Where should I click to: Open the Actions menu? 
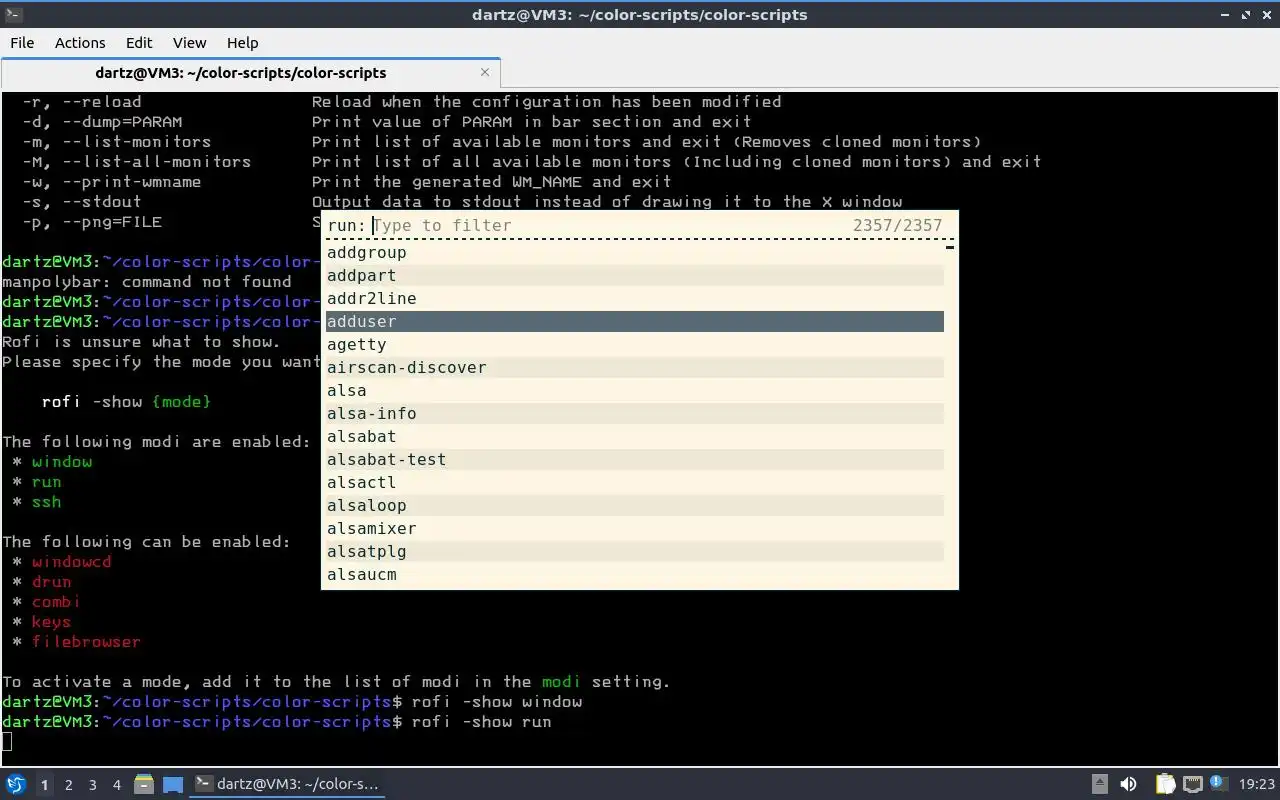80,42
